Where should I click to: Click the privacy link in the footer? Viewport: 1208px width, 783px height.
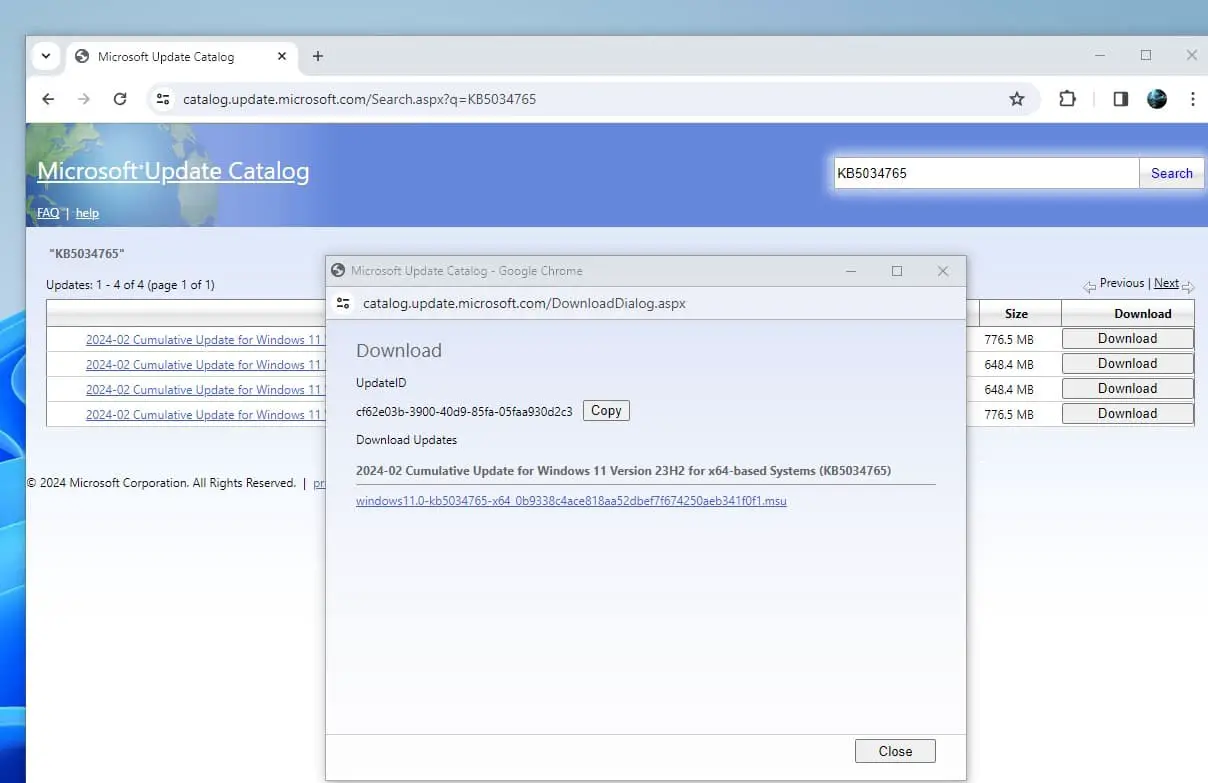[319, 483]
